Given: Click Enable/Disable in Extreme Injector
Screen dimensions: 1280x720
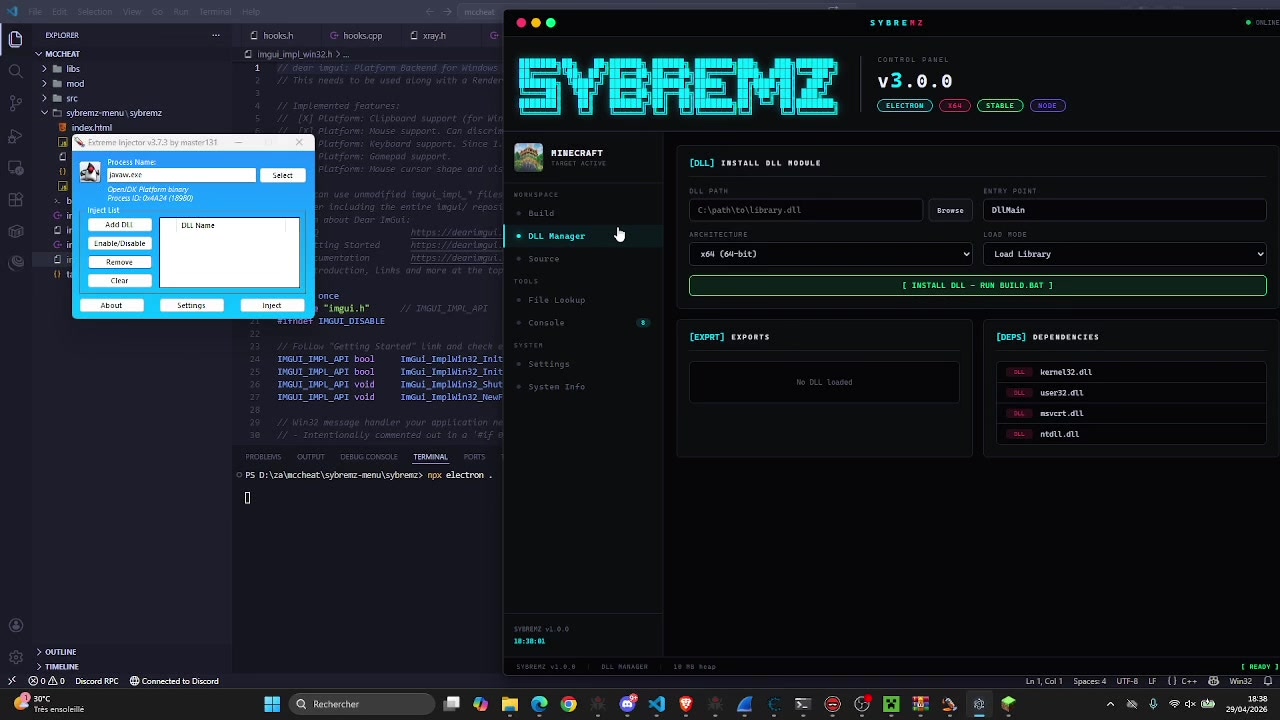Looking at the screenshot, I should click(119, 243).
